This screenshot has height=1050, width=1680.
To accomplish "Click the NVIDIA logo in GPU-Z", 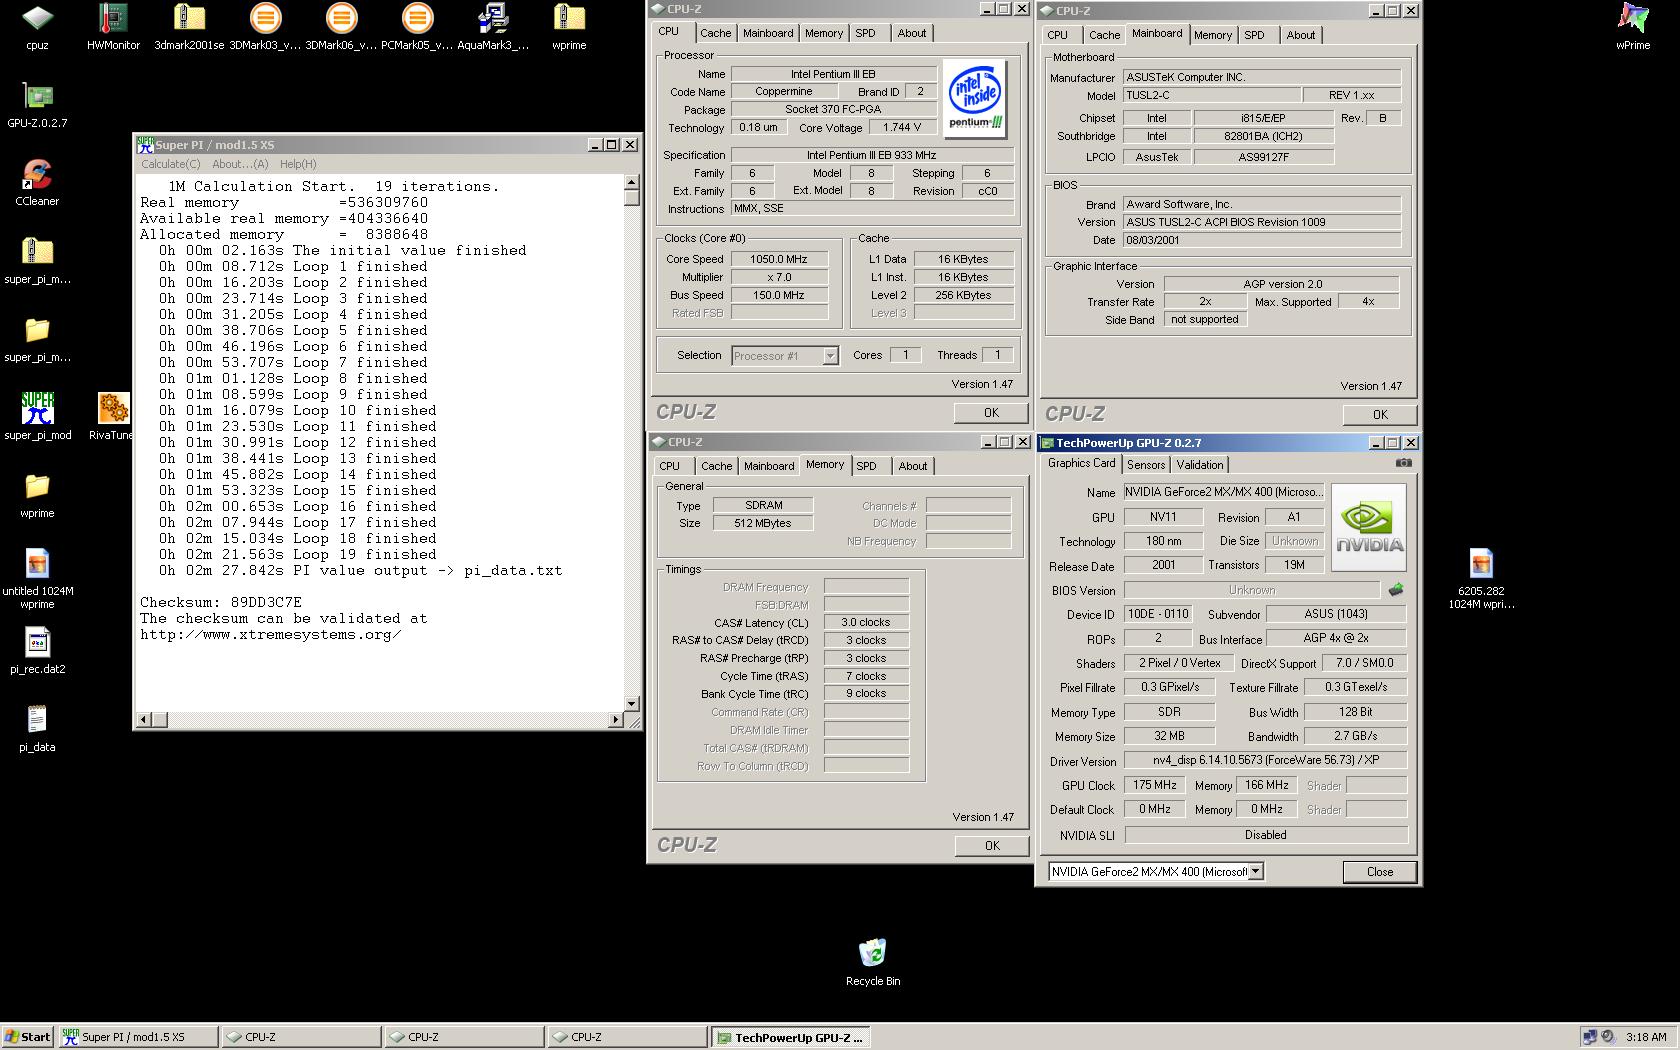I will (1369, 527).
